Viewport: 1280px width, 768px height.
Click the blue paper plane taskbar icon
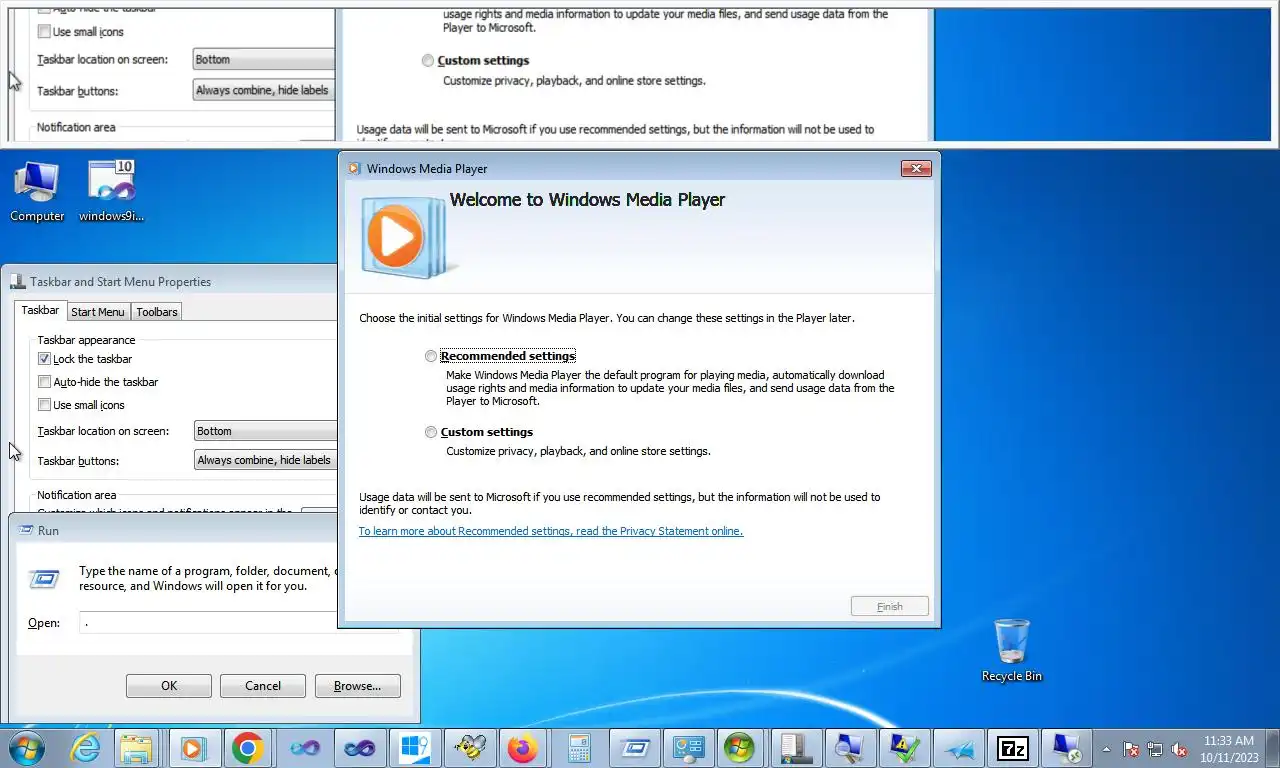959,748
